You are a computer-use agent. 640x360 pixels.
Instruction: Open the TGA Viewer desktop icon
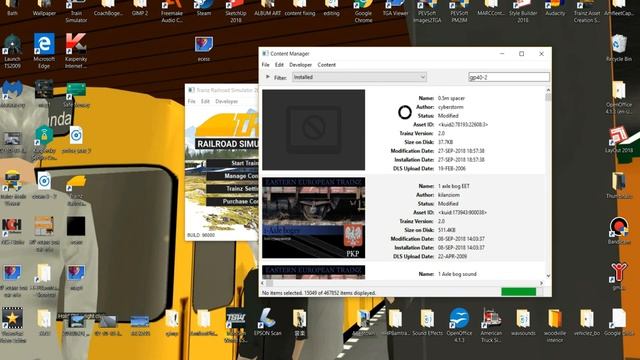tap(395, 8)
